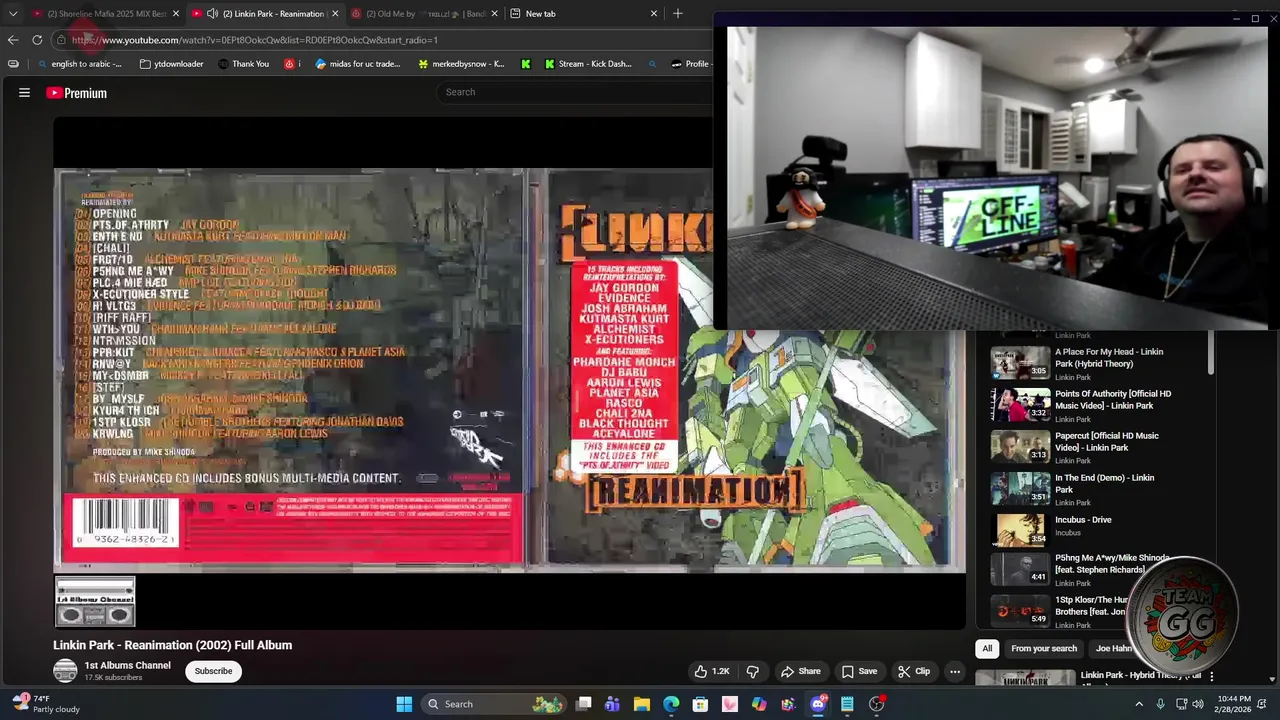The image size is (1280, 720).
Task: Play the Incubus - Drive thumbnail
Action: 1020,530
